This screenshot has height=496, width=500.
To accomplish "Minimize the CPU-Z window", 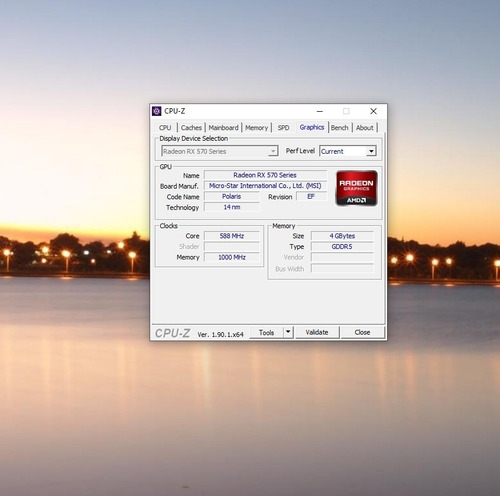I will point(320,111).
